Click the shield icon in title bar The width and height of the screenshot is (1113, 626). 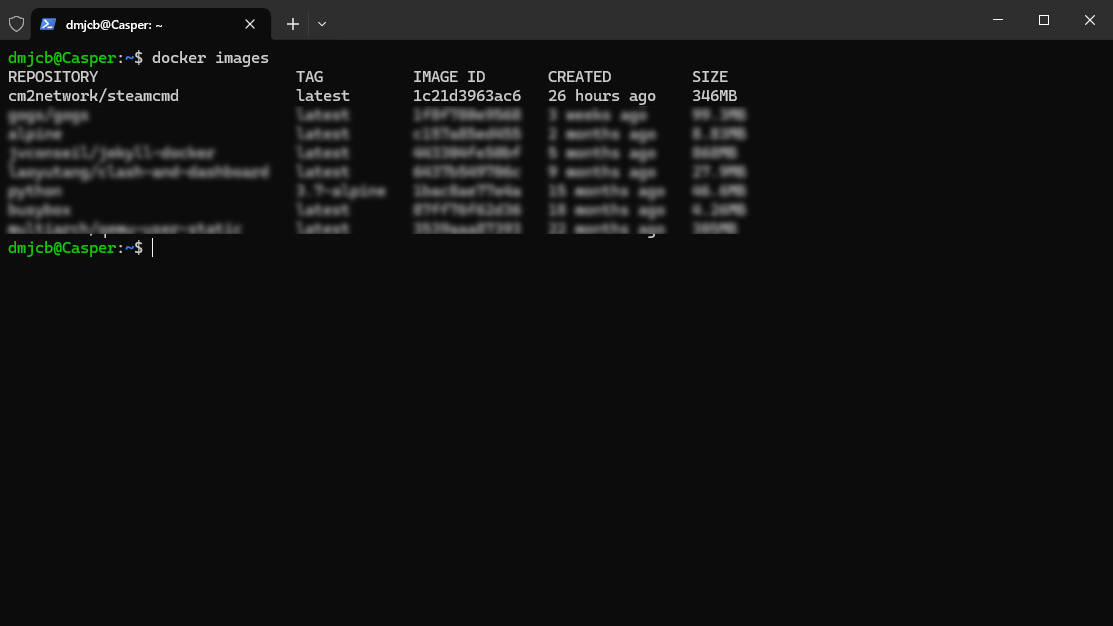pos(16,24)
